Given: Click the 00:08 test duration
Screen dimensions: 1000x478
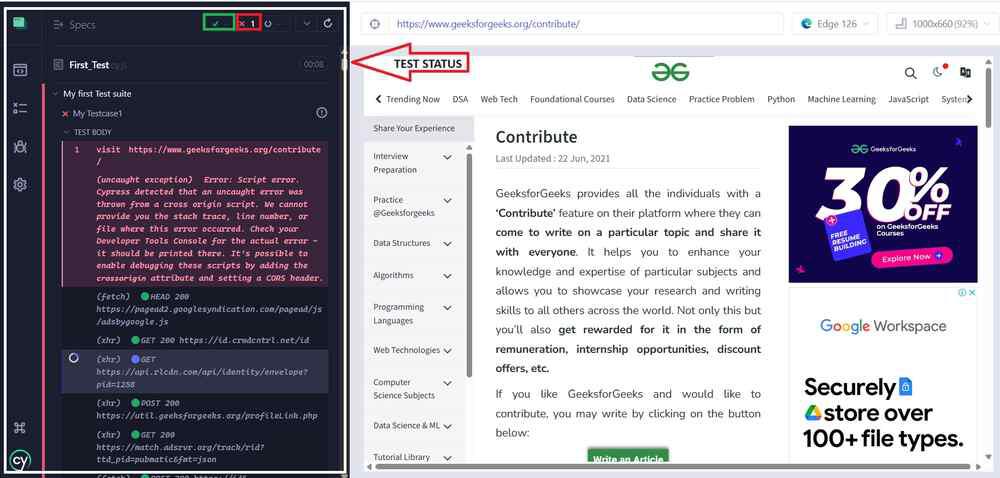Looking at the screenshot, I should (313, 64).
